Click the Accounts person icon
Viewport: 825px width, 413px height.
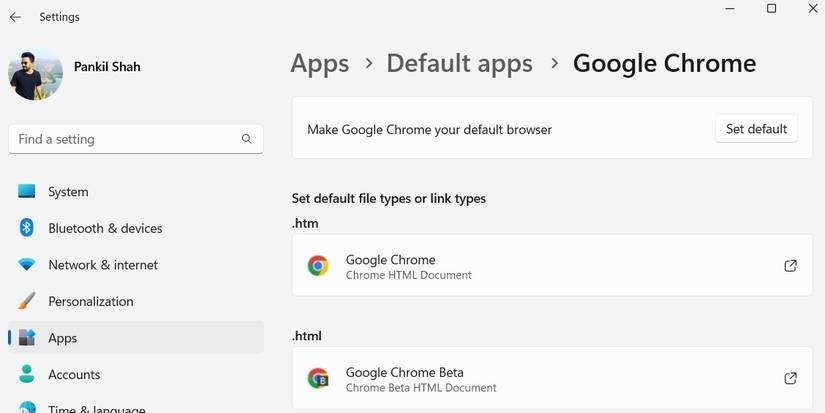[x=27, y=374]
